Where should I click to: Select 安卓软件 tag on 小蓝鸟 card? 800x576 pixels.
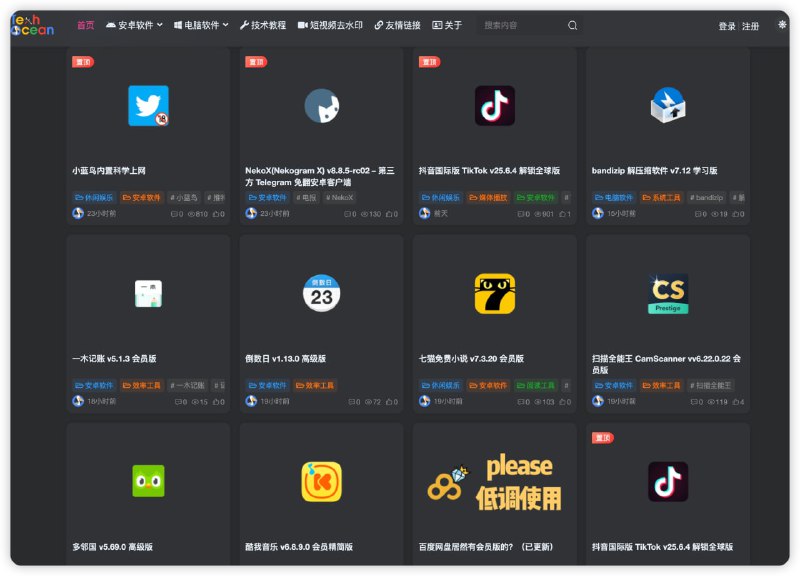coord(141,197)
